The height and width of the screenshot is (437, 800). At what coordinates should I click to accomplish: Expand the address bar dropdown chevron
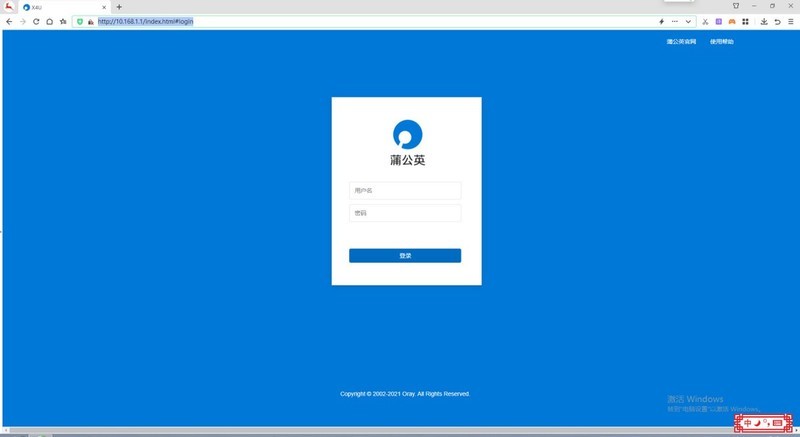coord(688,21)
